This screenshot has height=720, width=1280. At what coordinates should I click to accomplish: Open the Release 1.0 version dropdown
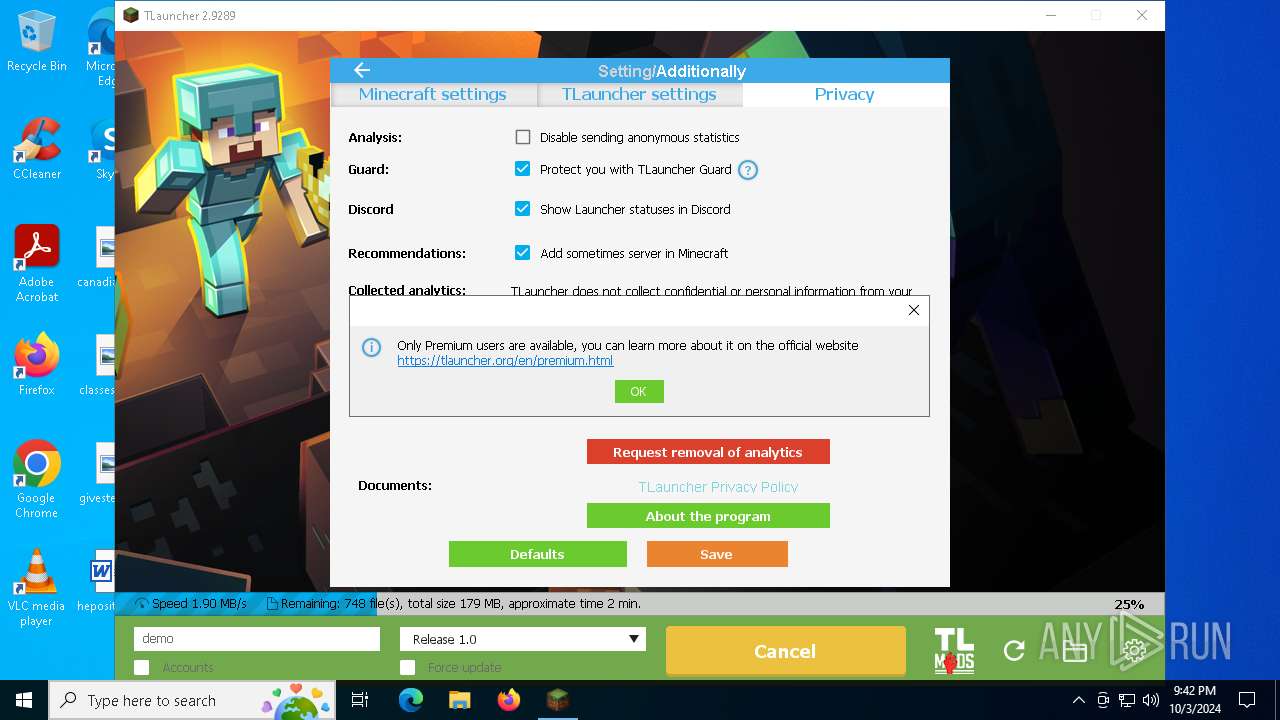pos(523,639)
